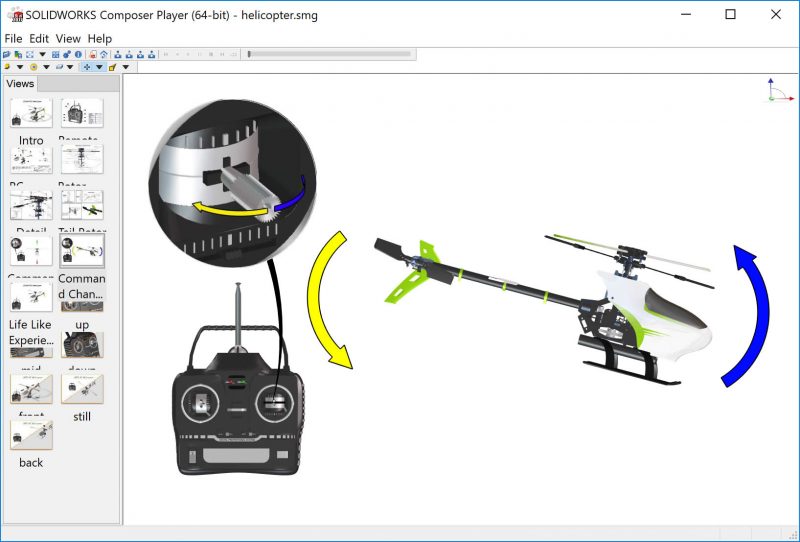Click the greyed rewind-to-start playback button
The image size is (800, 542).
(x=166, y=55)
